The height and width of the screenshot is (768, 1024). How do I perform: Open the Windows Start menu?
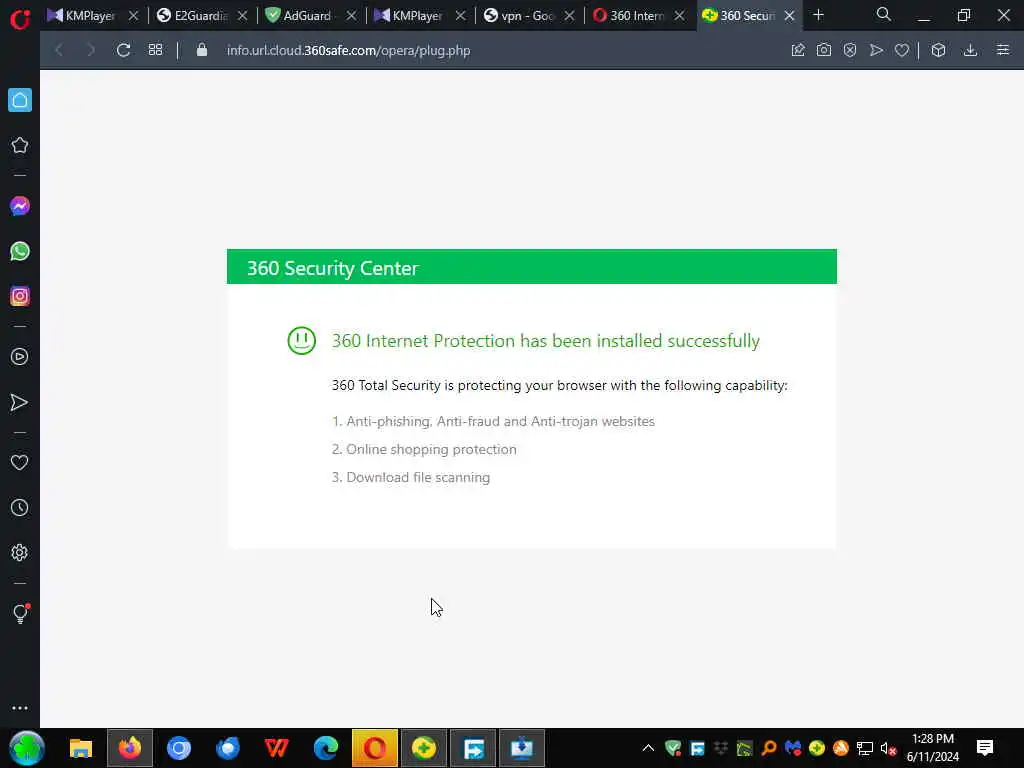[x=26, y=748]
